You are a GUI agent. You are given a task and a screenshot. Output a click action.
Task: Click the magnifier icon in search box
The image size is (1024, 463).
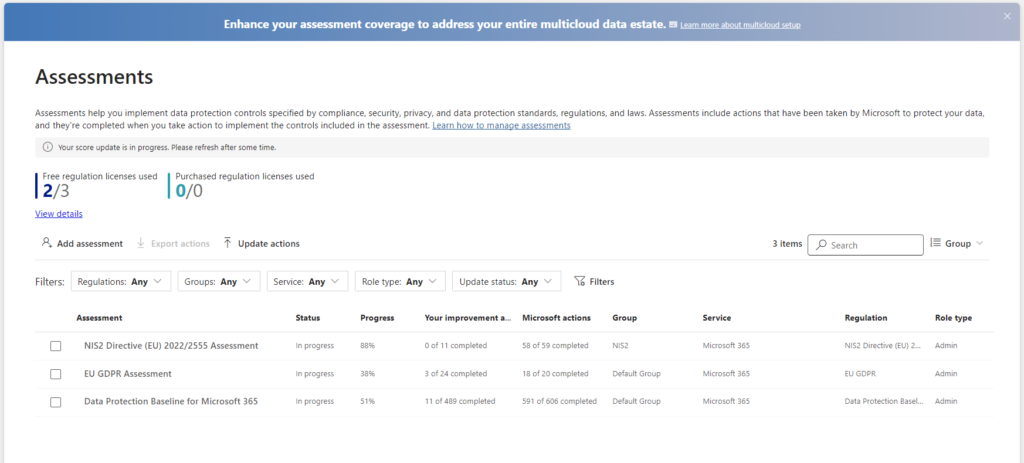tap(820, 245)
